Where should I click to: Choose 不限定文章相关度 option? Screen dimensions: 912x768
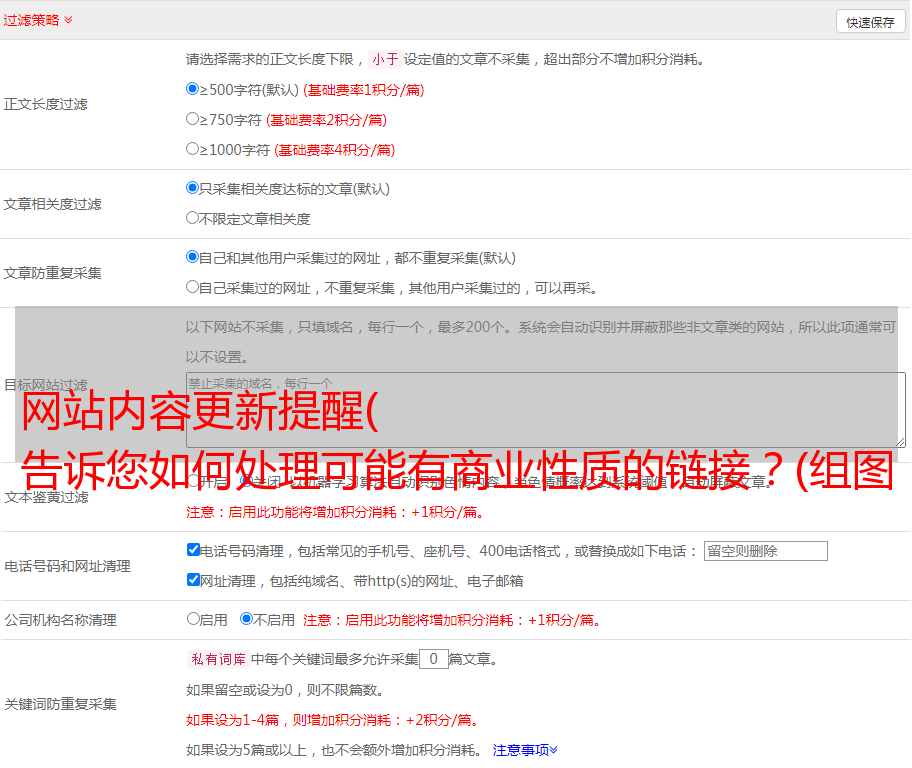coord(192,218)
